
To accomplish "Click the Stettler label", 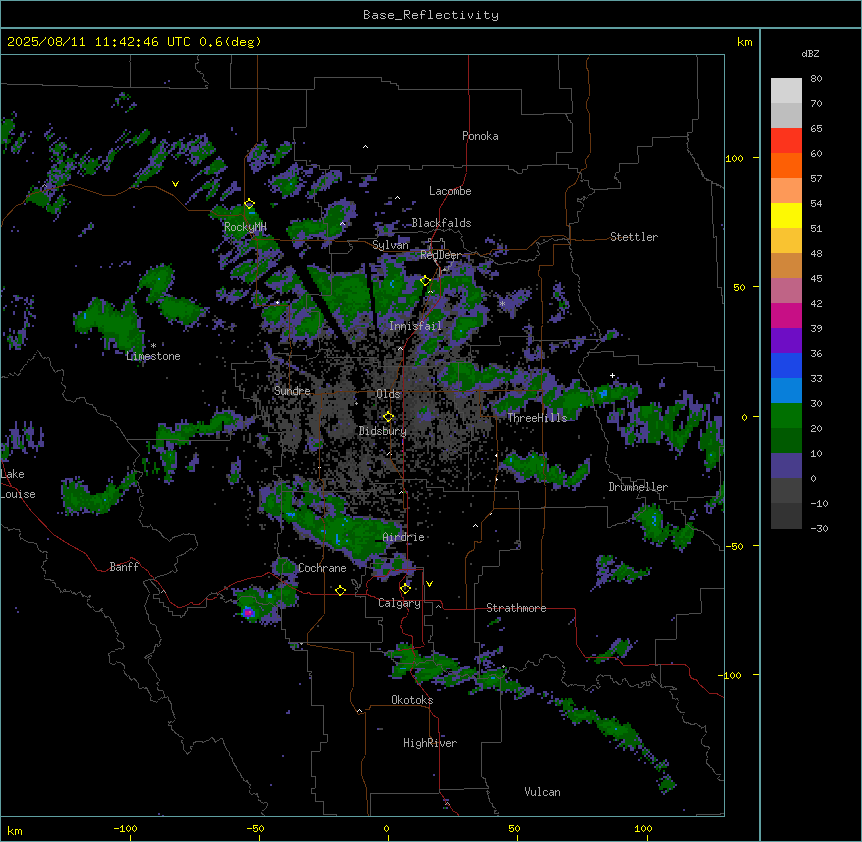I will 634,237.
